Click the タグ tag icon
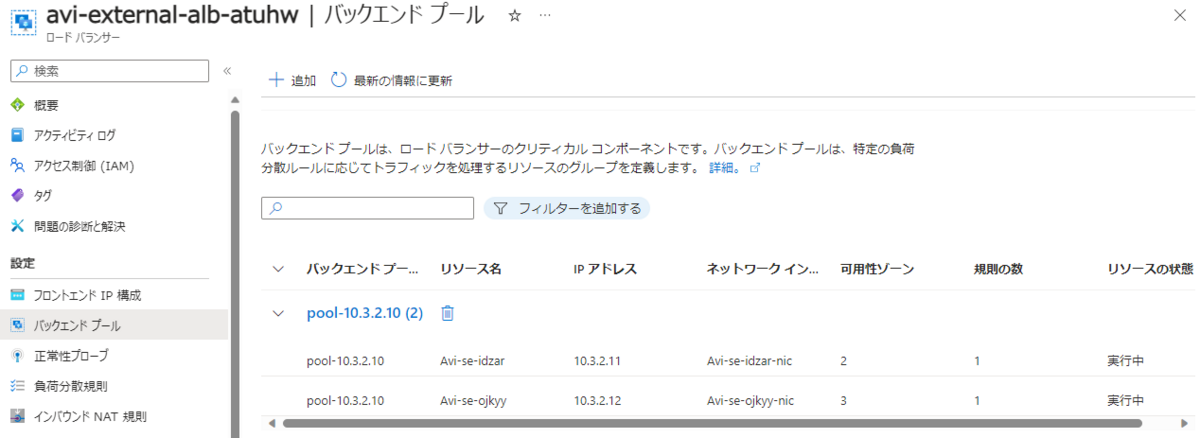This screenshot has width=1200, height=438. point(17,195)
